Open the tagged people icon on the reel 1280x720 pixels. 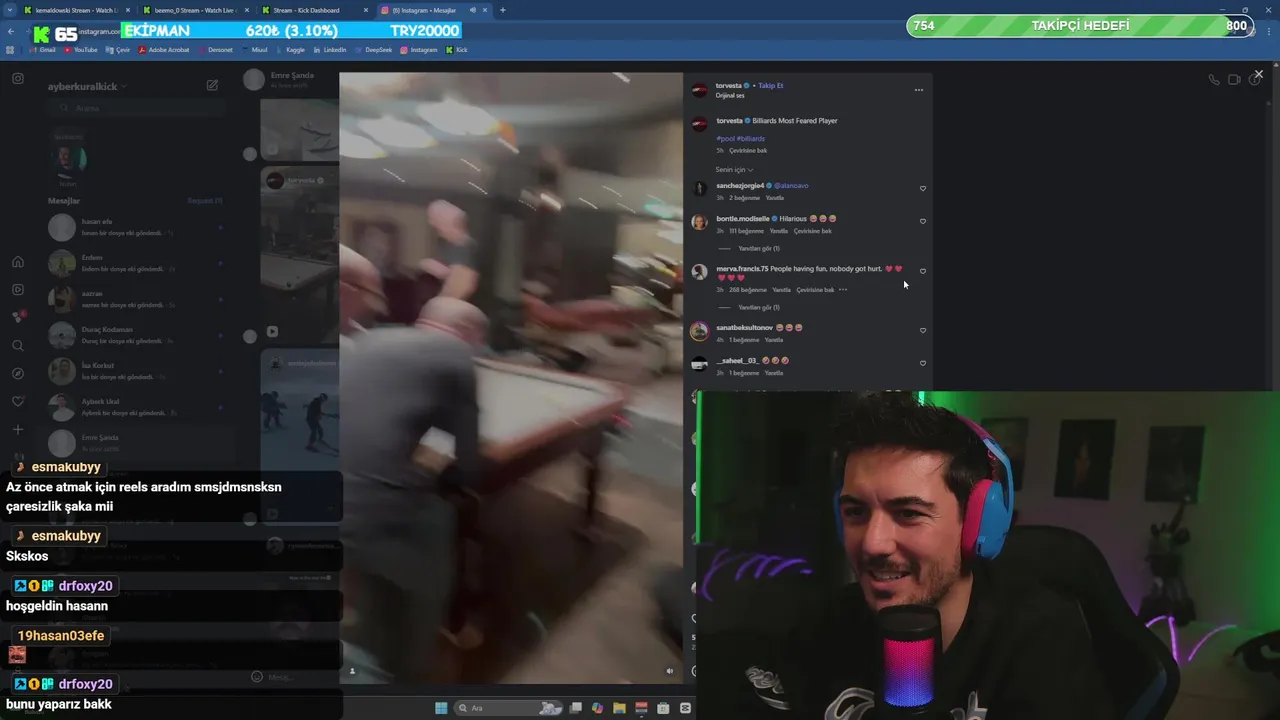coord(352,671)
